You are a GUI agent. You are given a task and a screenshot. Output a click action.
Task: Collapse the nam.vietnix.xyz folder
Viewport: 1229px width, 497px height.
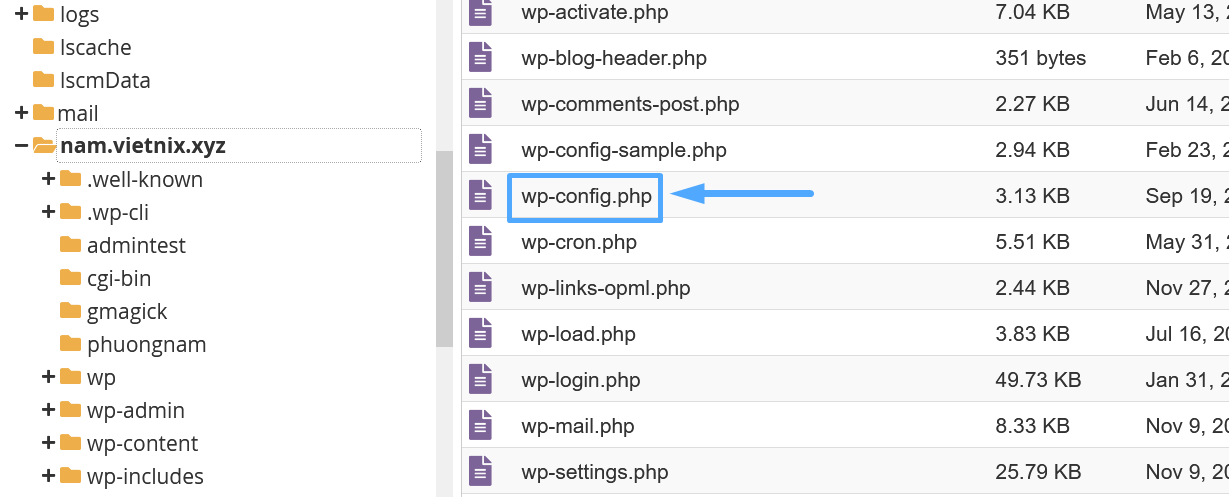21,146
